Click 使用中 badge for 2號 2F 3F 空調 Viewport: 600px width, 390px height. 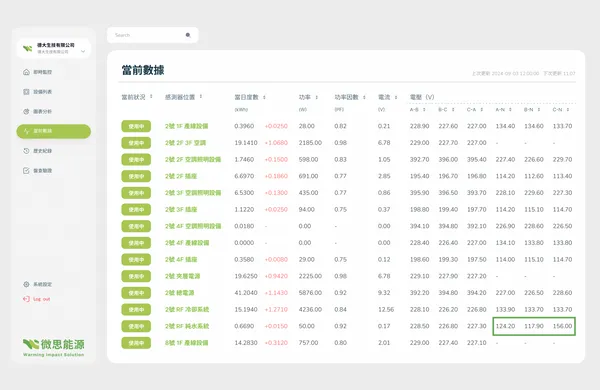(x=136, y=143)
